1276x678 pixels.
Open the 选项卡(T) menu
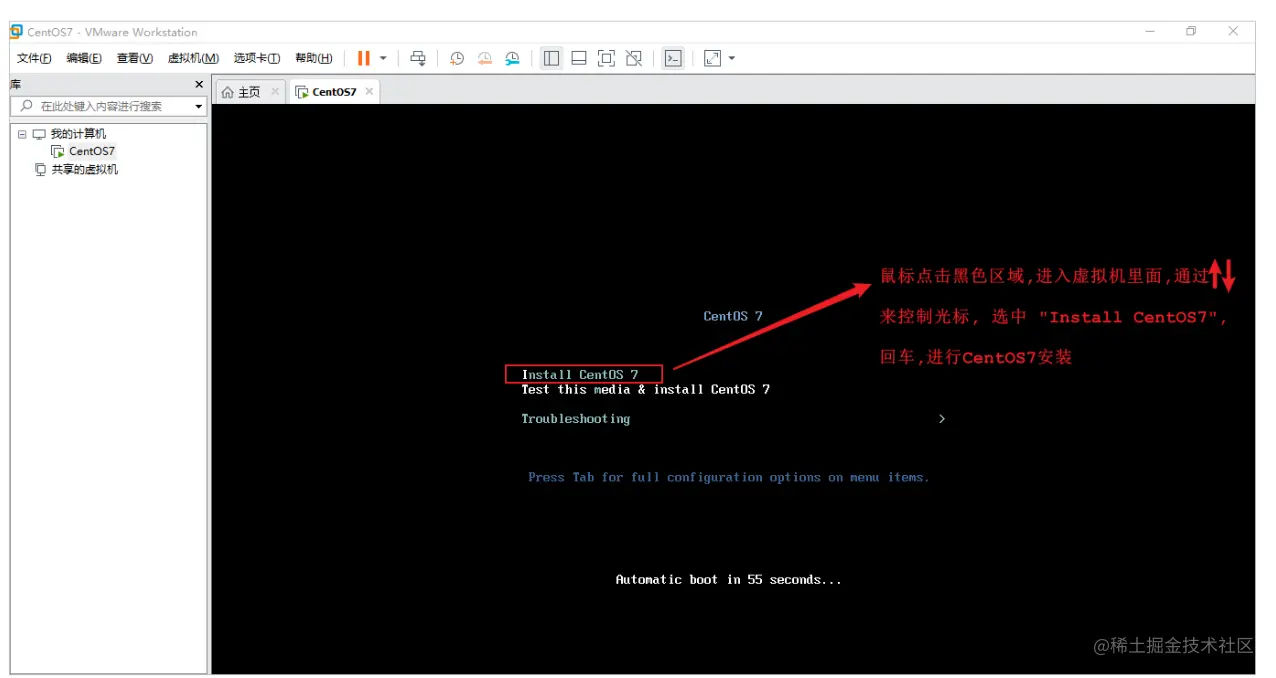point(257,58)
